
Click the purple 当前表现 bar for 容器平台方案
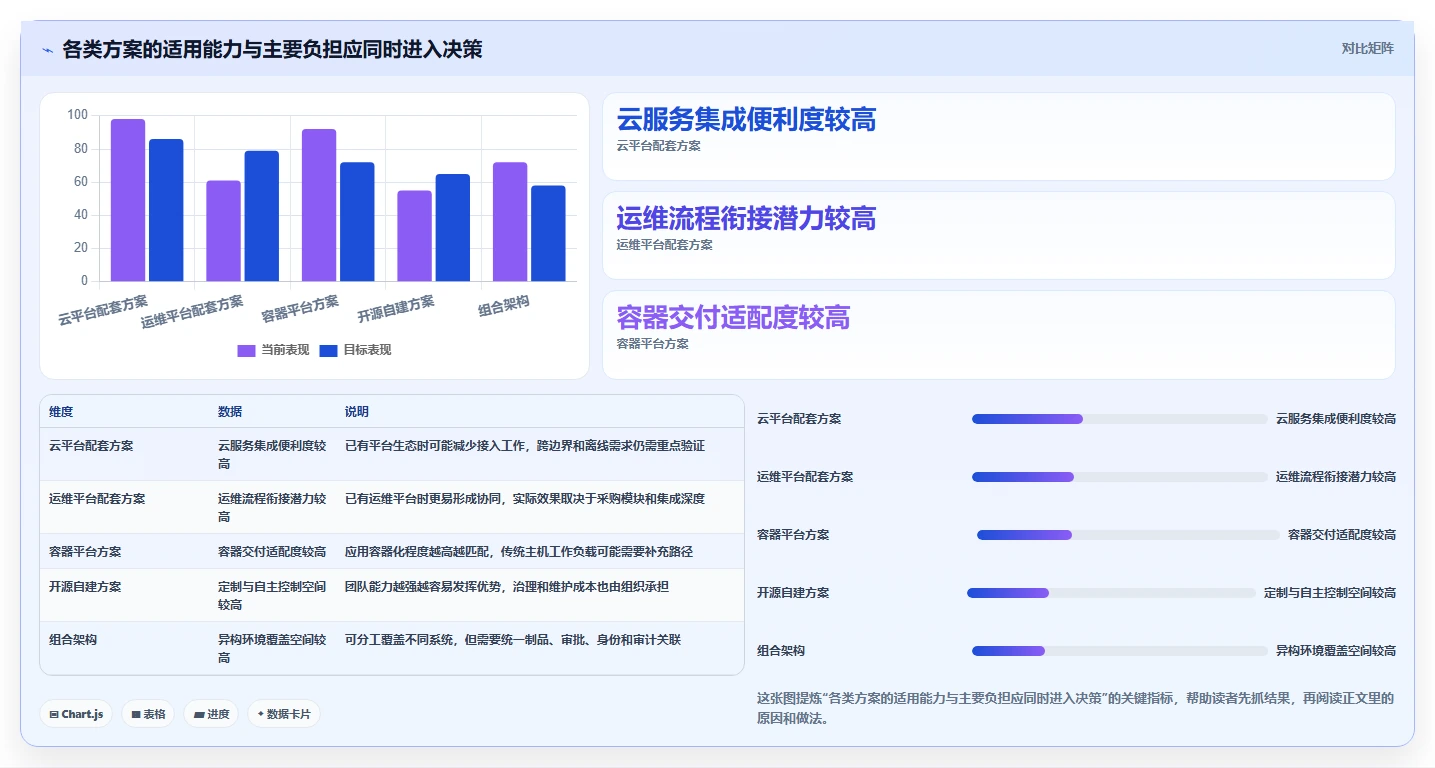(x=319, y=205)
